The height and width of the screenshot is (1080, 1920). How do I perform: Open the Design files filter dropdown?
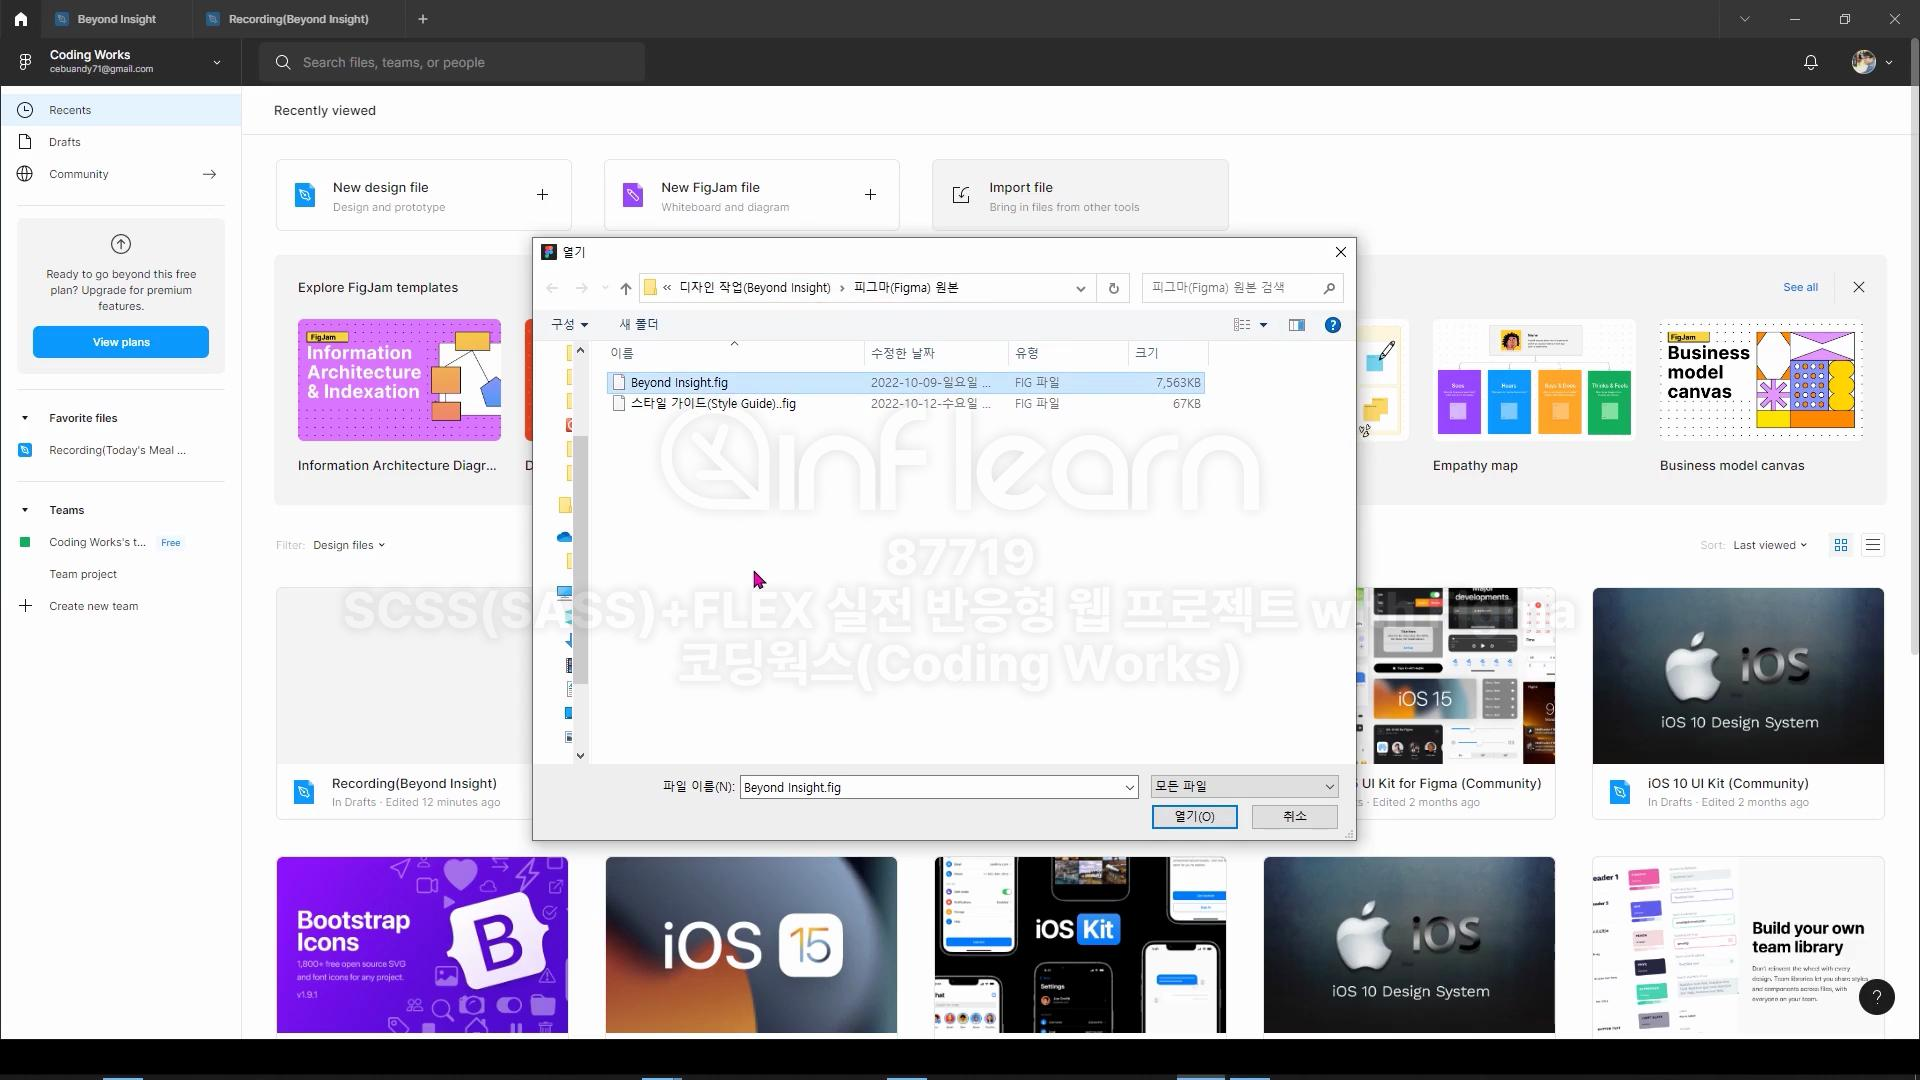point(348,545)
